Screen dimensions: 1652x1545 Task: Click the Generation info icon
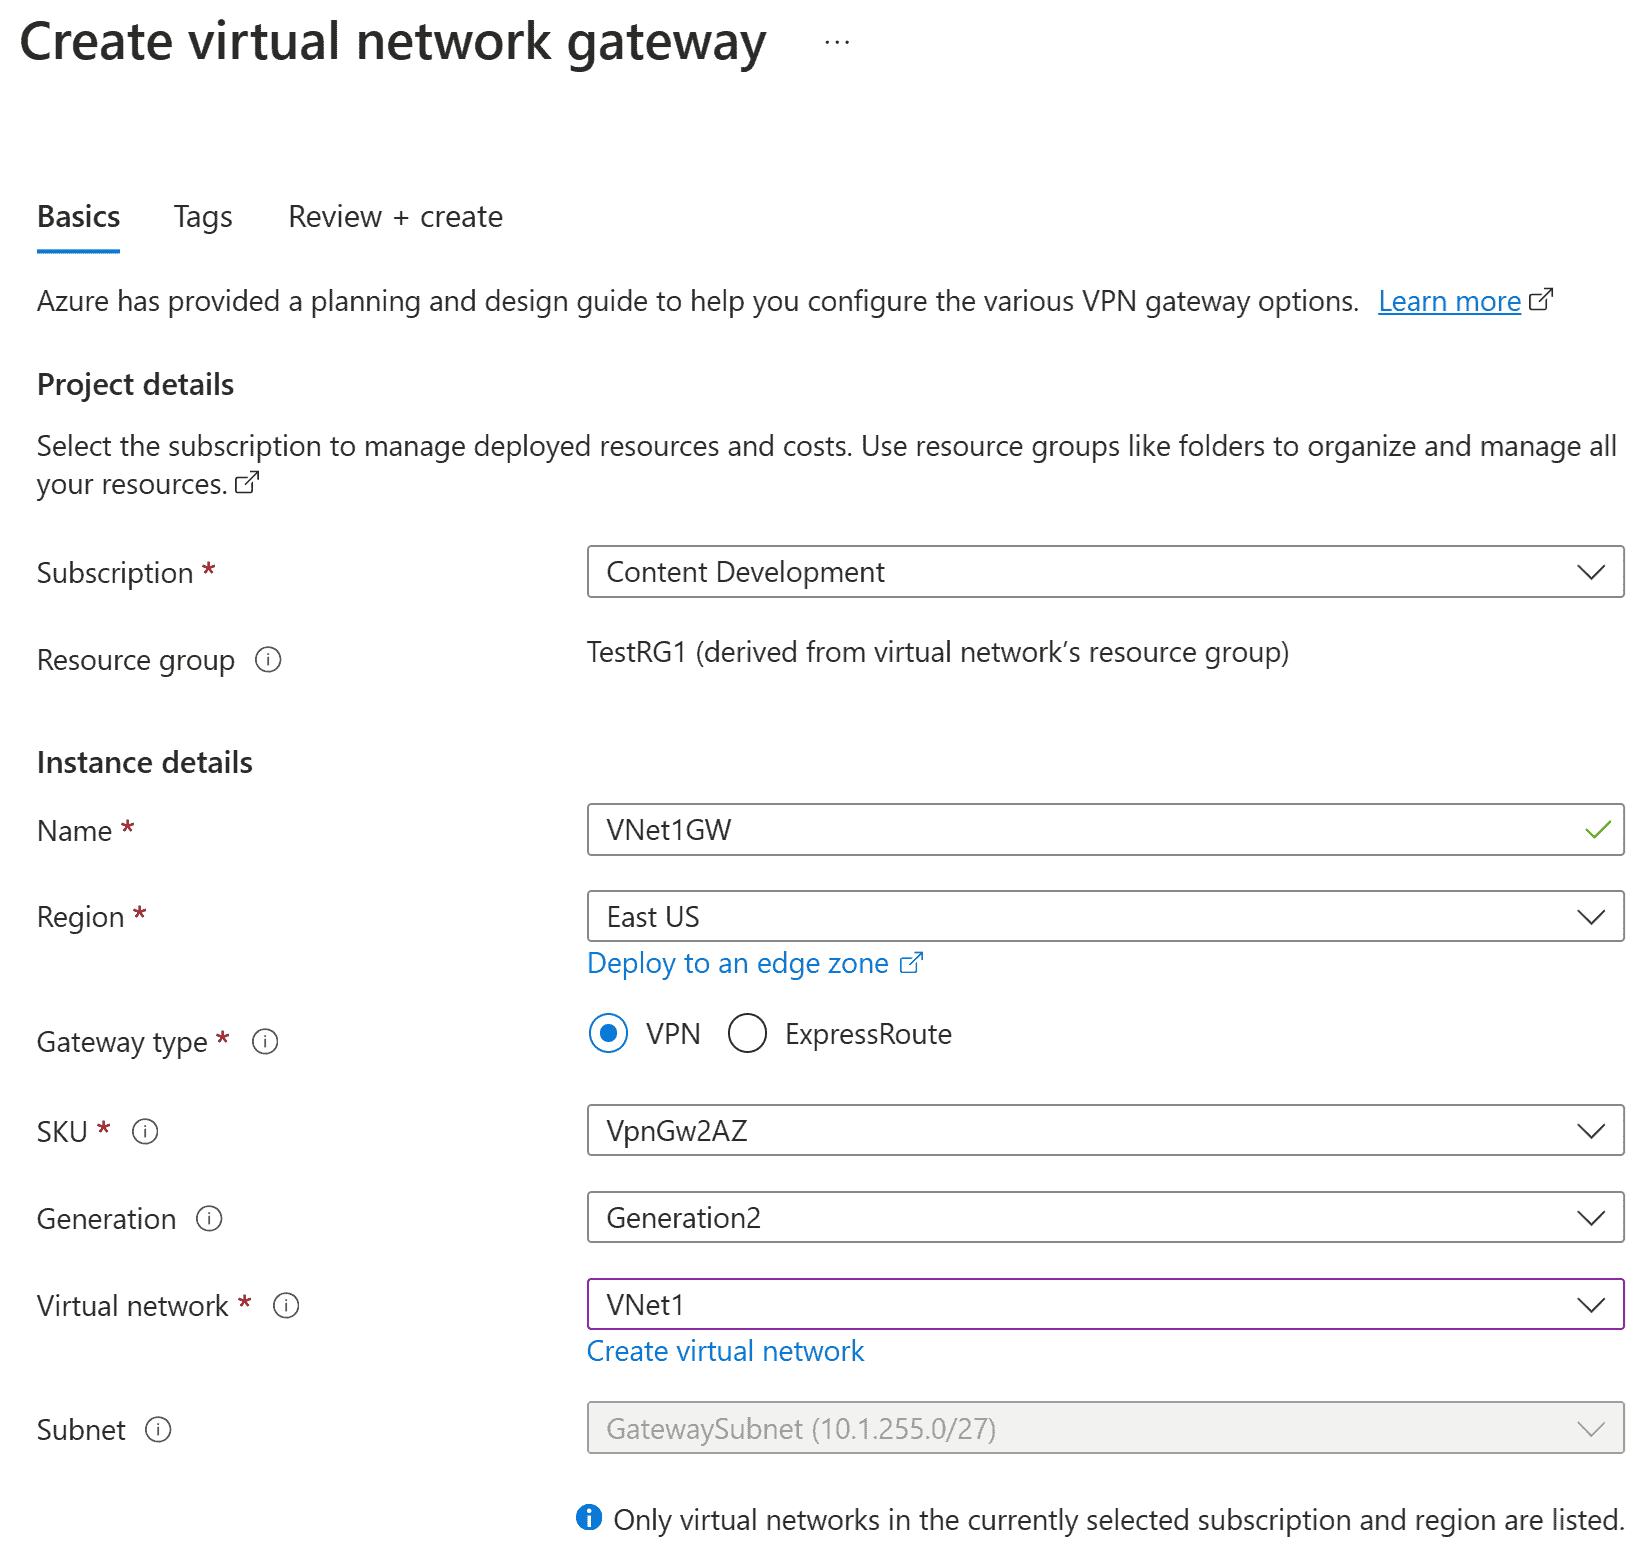[x=208, y=1219]
